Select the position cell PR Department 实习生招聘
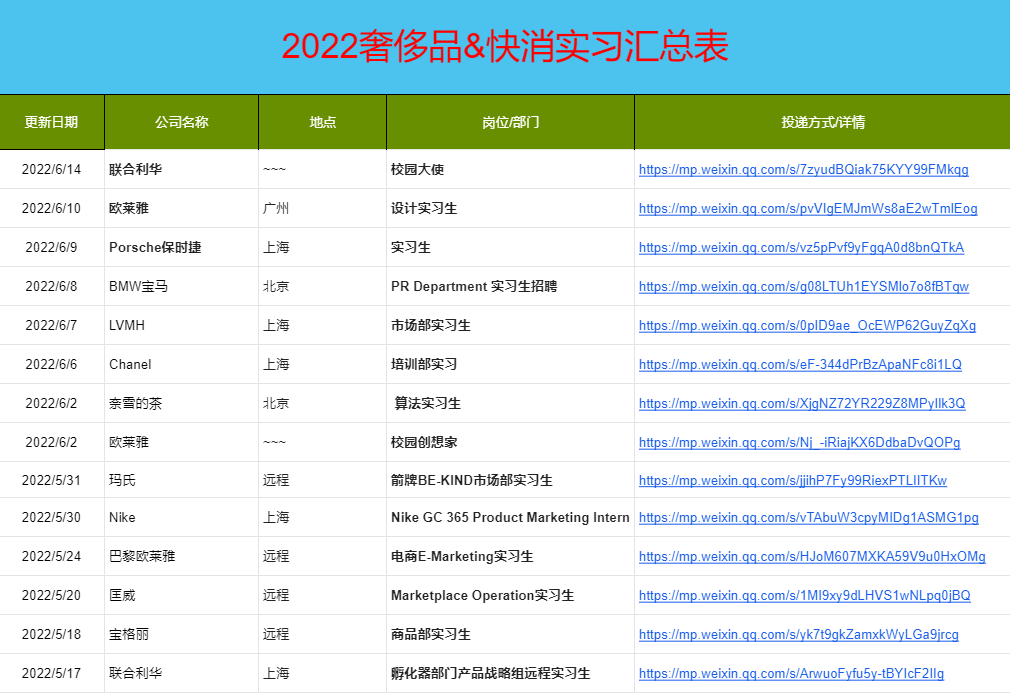 pyautogui.click(x=511, y=287)
